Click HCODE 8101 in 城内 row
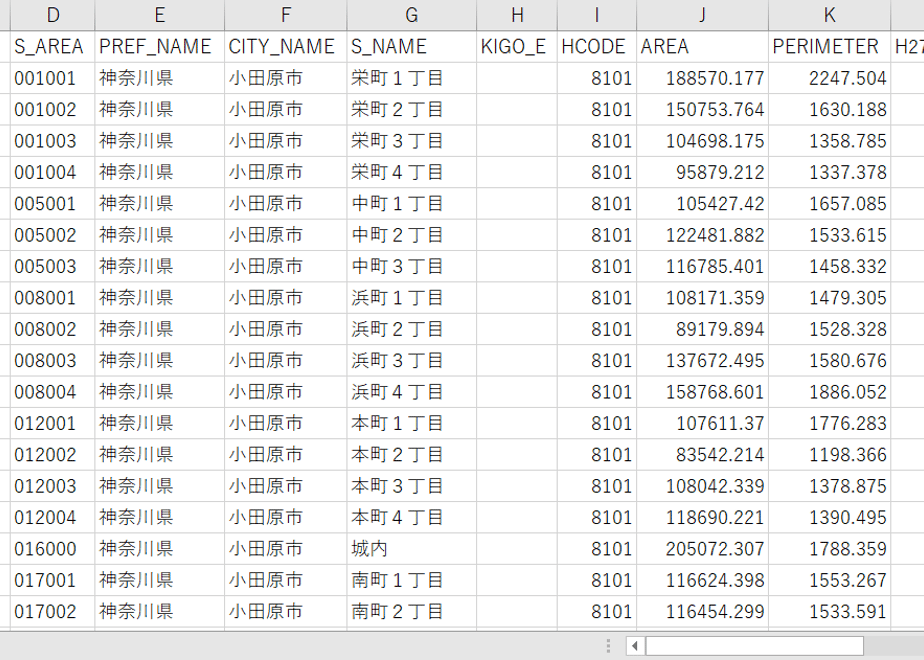 (596, 549)
